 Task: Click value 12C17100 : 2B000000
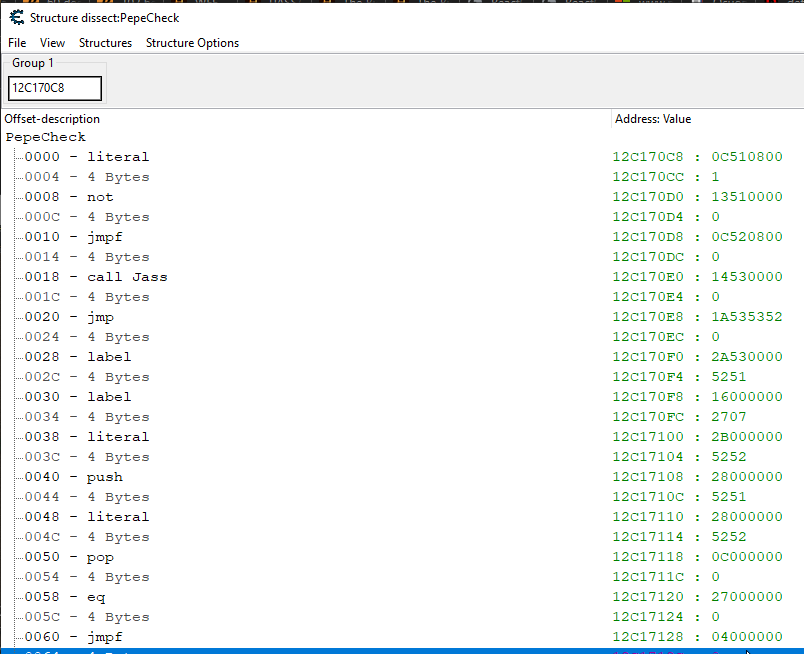pyautogui.click(x=697, y=437)
